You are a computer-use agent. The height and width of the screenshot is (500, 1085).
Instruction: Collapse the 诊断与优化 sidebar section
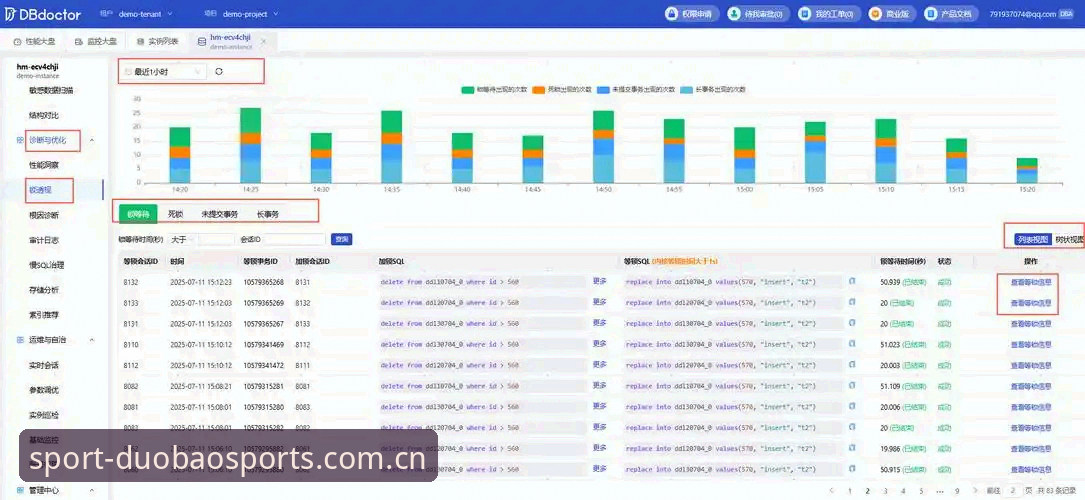92,140
